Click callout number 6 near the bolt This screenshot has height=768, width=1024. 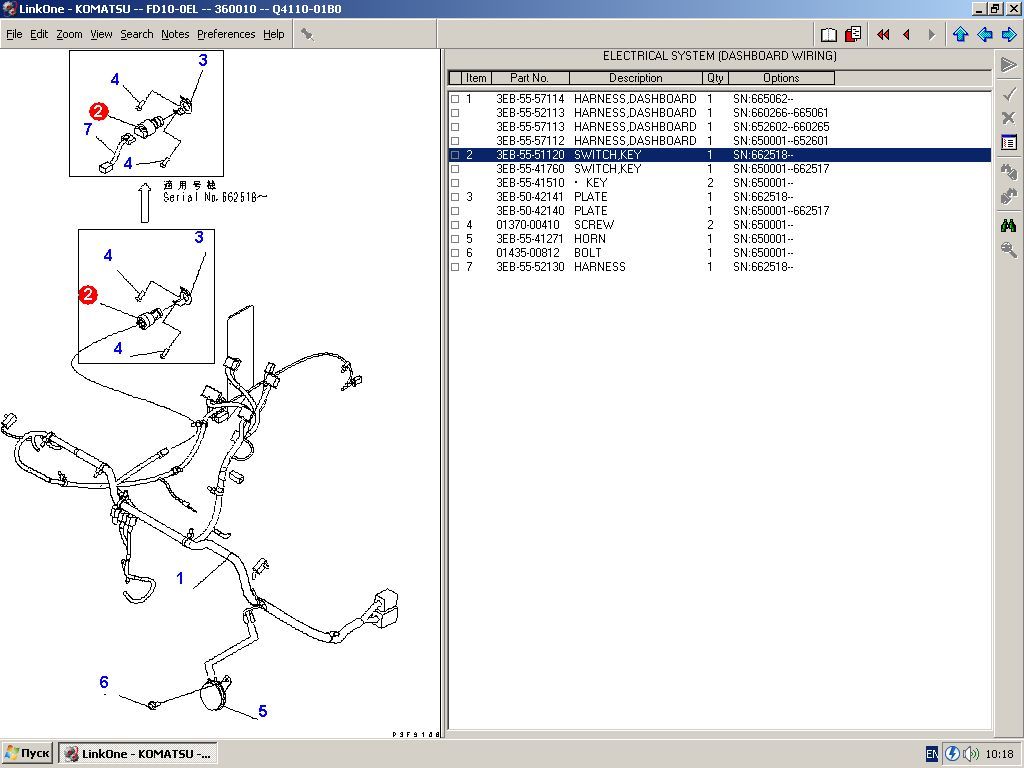104,682
